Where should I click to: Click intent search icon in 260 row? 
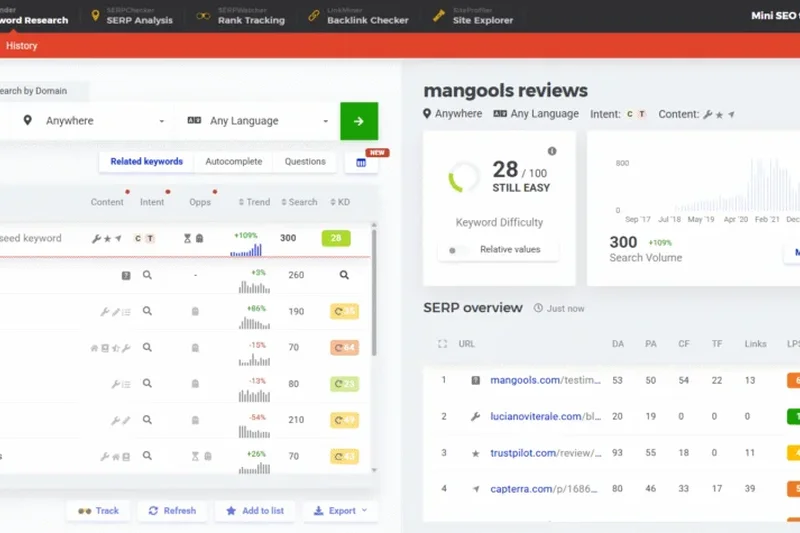[147, 275]
